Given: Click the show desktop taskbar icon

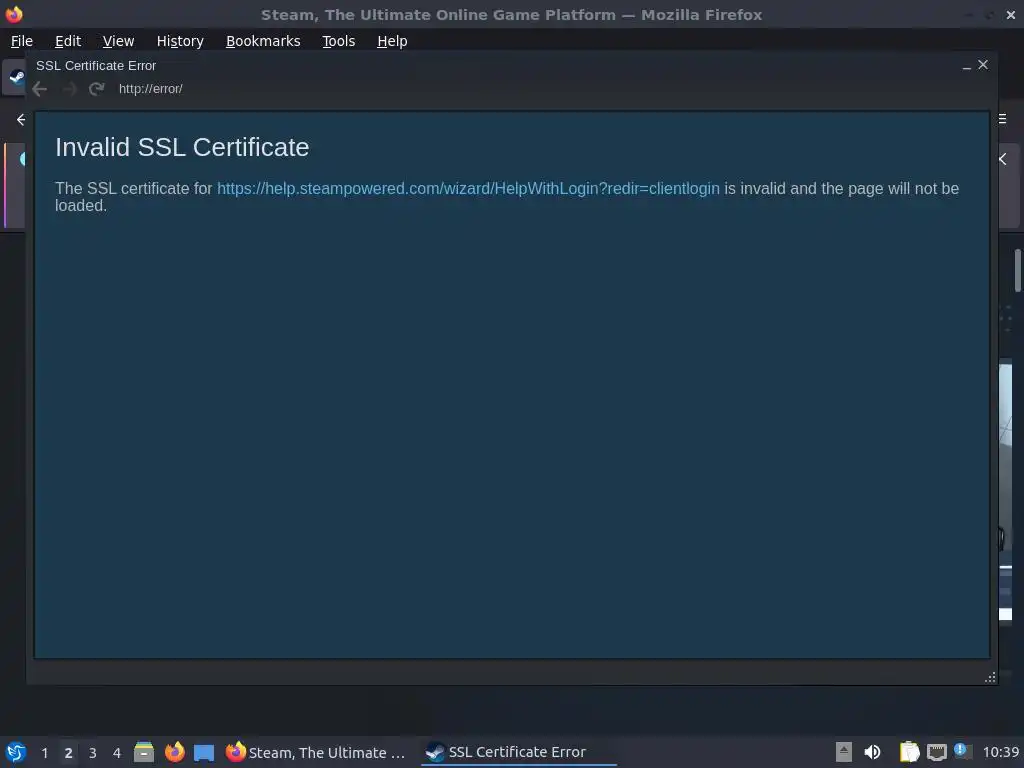Looking at the screenshot, I should [204, 752].
